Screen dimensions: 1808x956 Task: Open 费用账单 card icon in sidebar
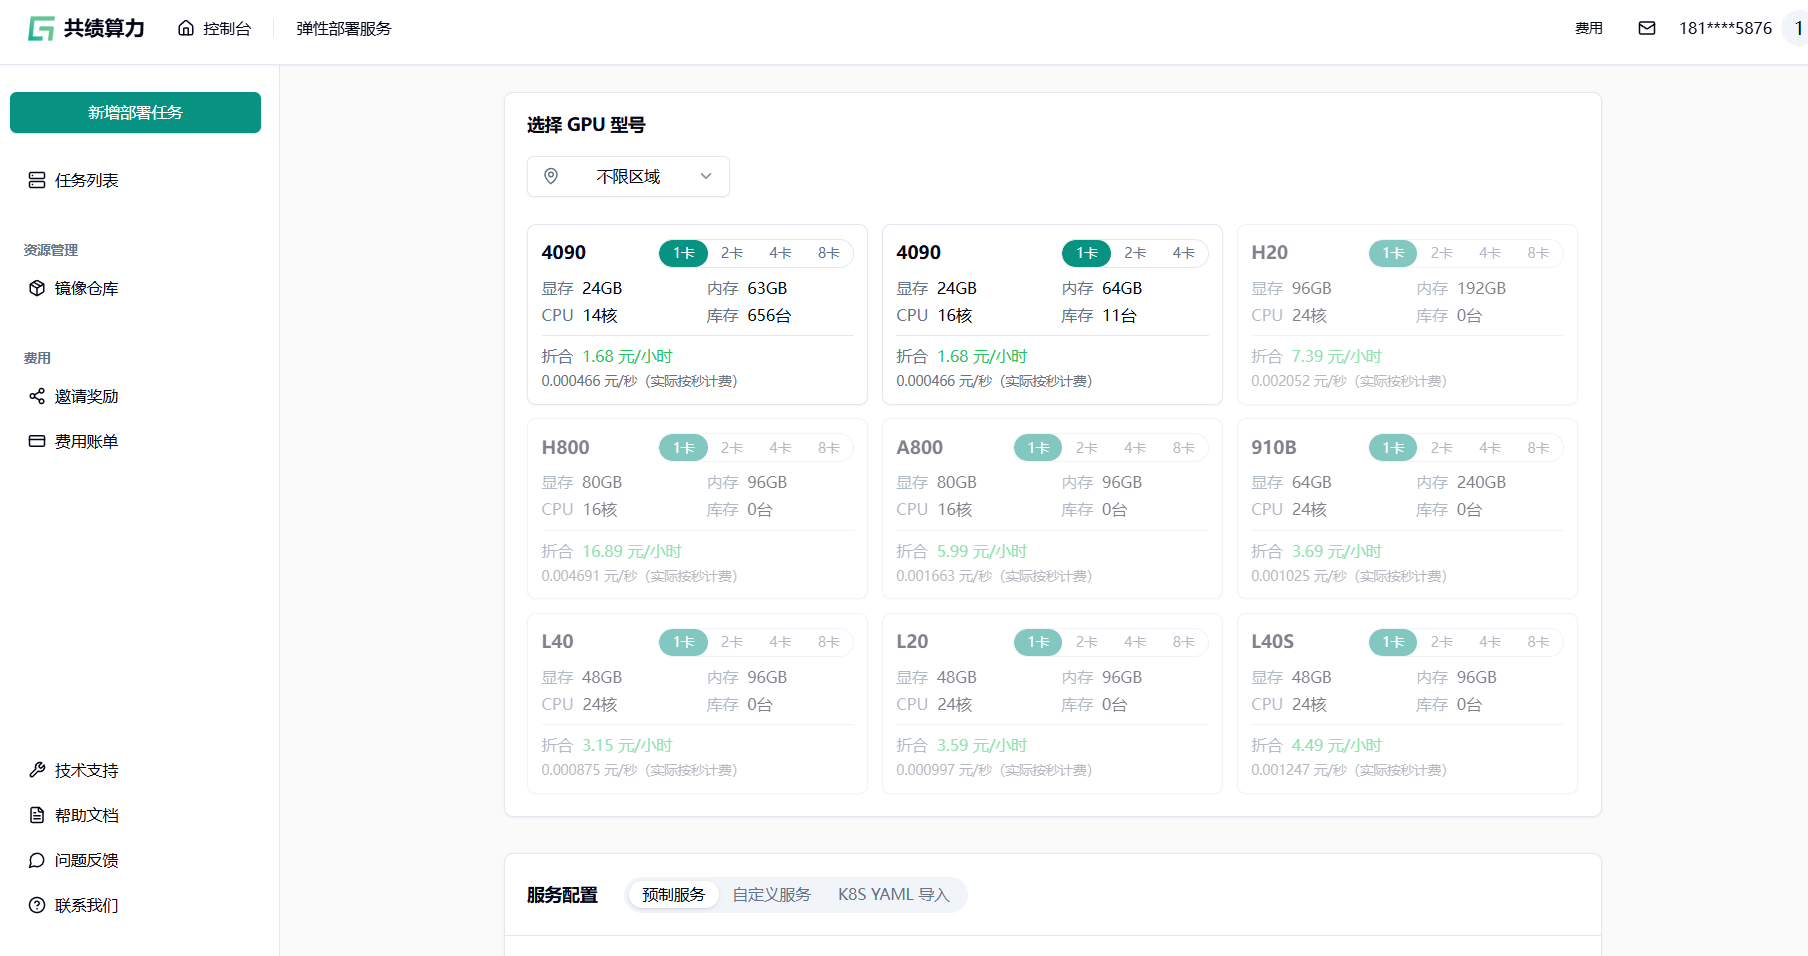pyautogui.click(x=37, y=441)
